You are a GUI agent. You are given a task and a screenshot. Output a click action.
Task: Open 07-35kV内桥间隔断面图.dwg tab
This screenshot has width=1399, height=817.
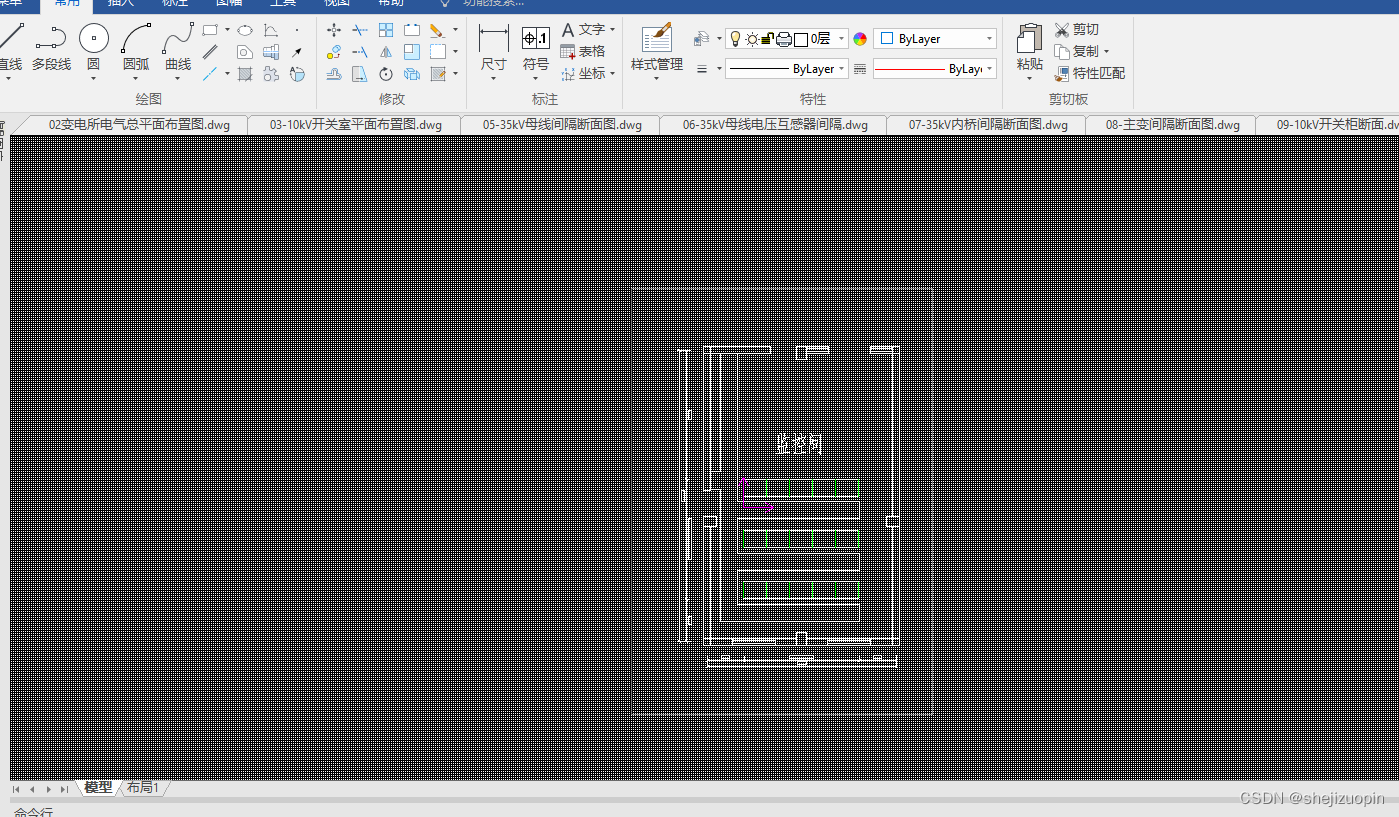point(988,125)
